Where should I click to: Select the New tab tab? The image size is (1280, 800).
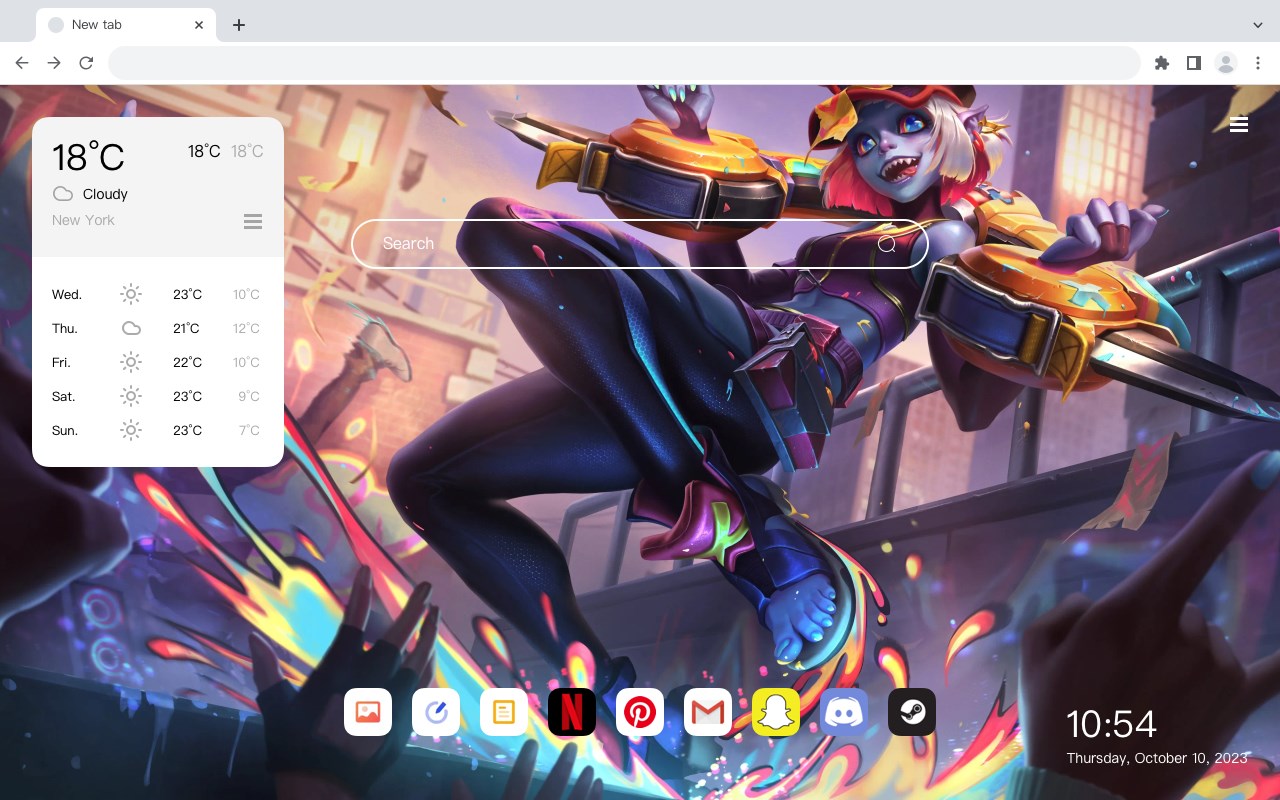[126, 25]
